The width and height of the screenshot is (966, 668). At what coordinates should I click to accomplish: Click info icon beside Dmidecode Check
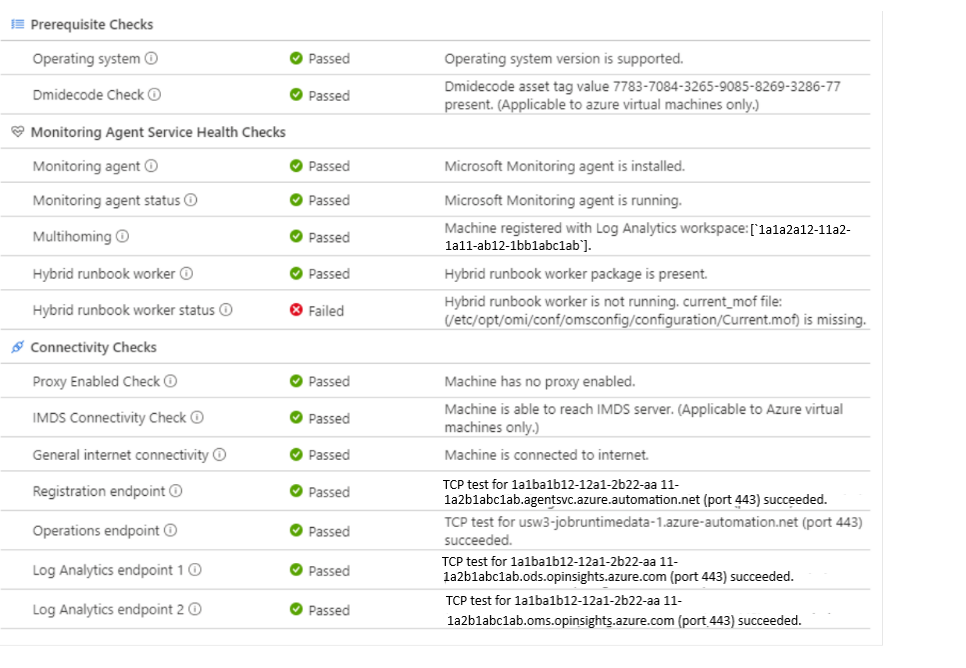tap(154, 95)
